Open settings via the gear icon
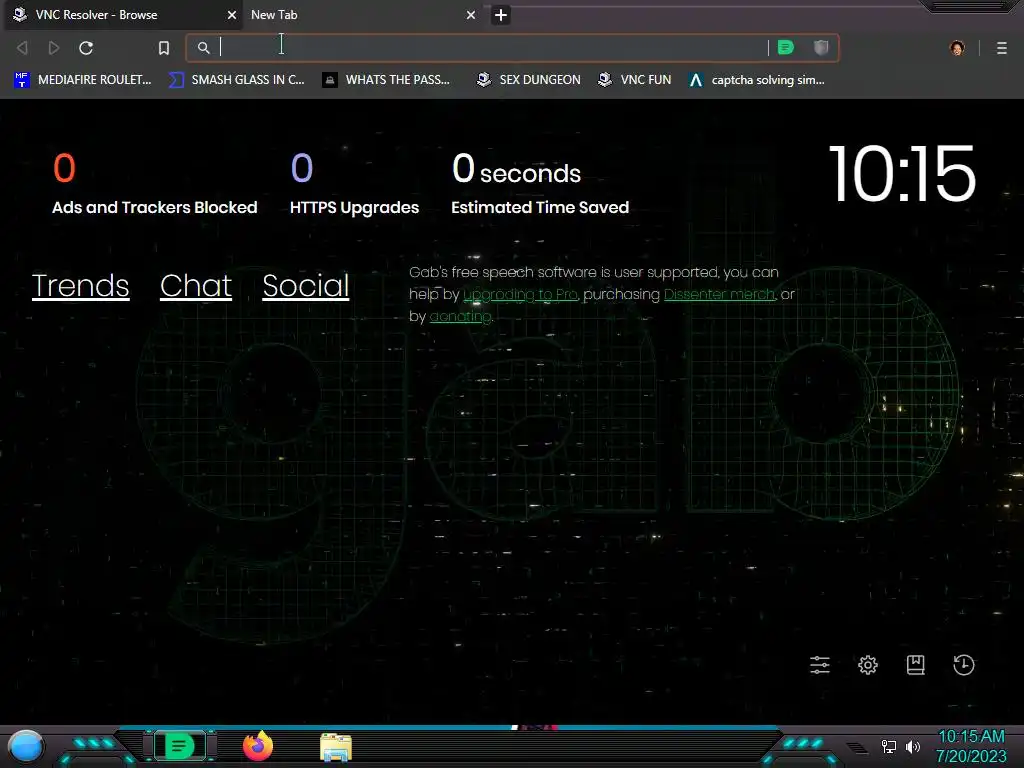Image resolution: width=1024 pixels, height=768 pixels. coord(868,665)
